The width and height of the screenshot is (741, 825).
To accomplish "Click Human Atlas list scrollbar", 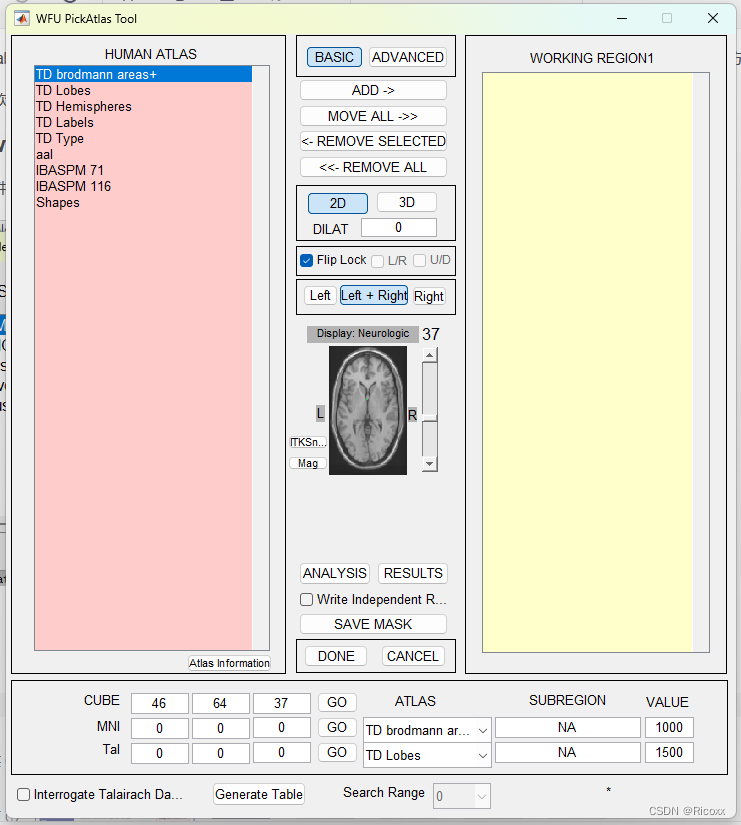I will coord(261,358).
